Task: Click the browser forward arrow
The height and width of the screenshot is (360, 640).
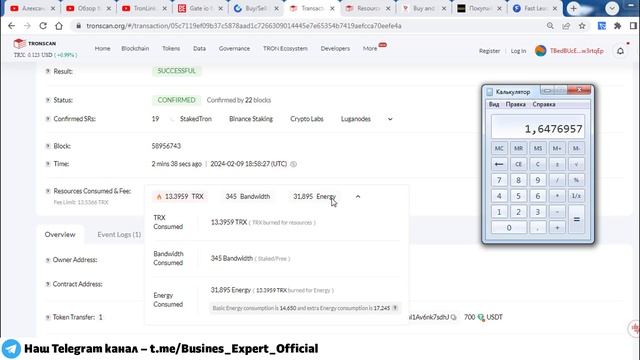Action: click(x=27, y=26)
